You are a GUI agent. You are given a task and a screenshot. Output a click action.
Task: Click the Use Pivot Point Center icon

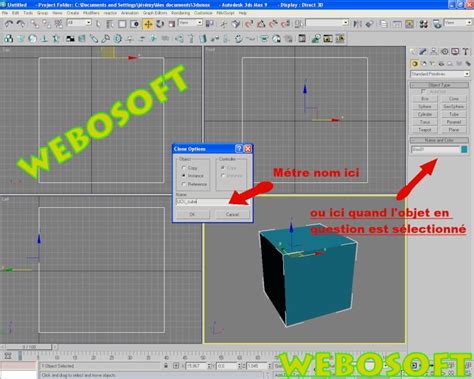209,24
